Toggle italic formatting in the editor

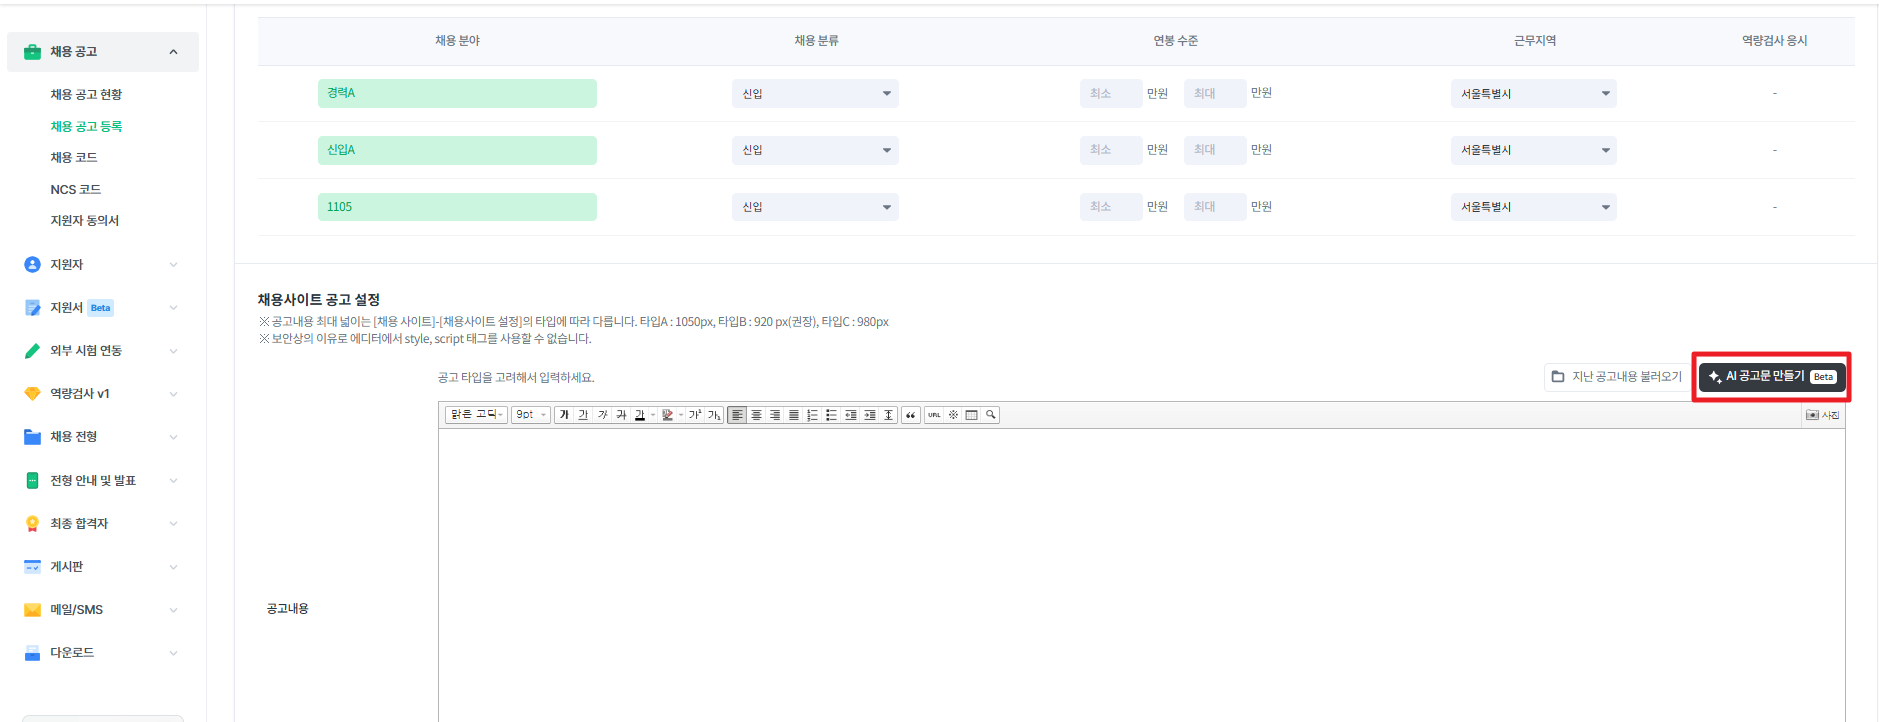click(x=602, y=415)
